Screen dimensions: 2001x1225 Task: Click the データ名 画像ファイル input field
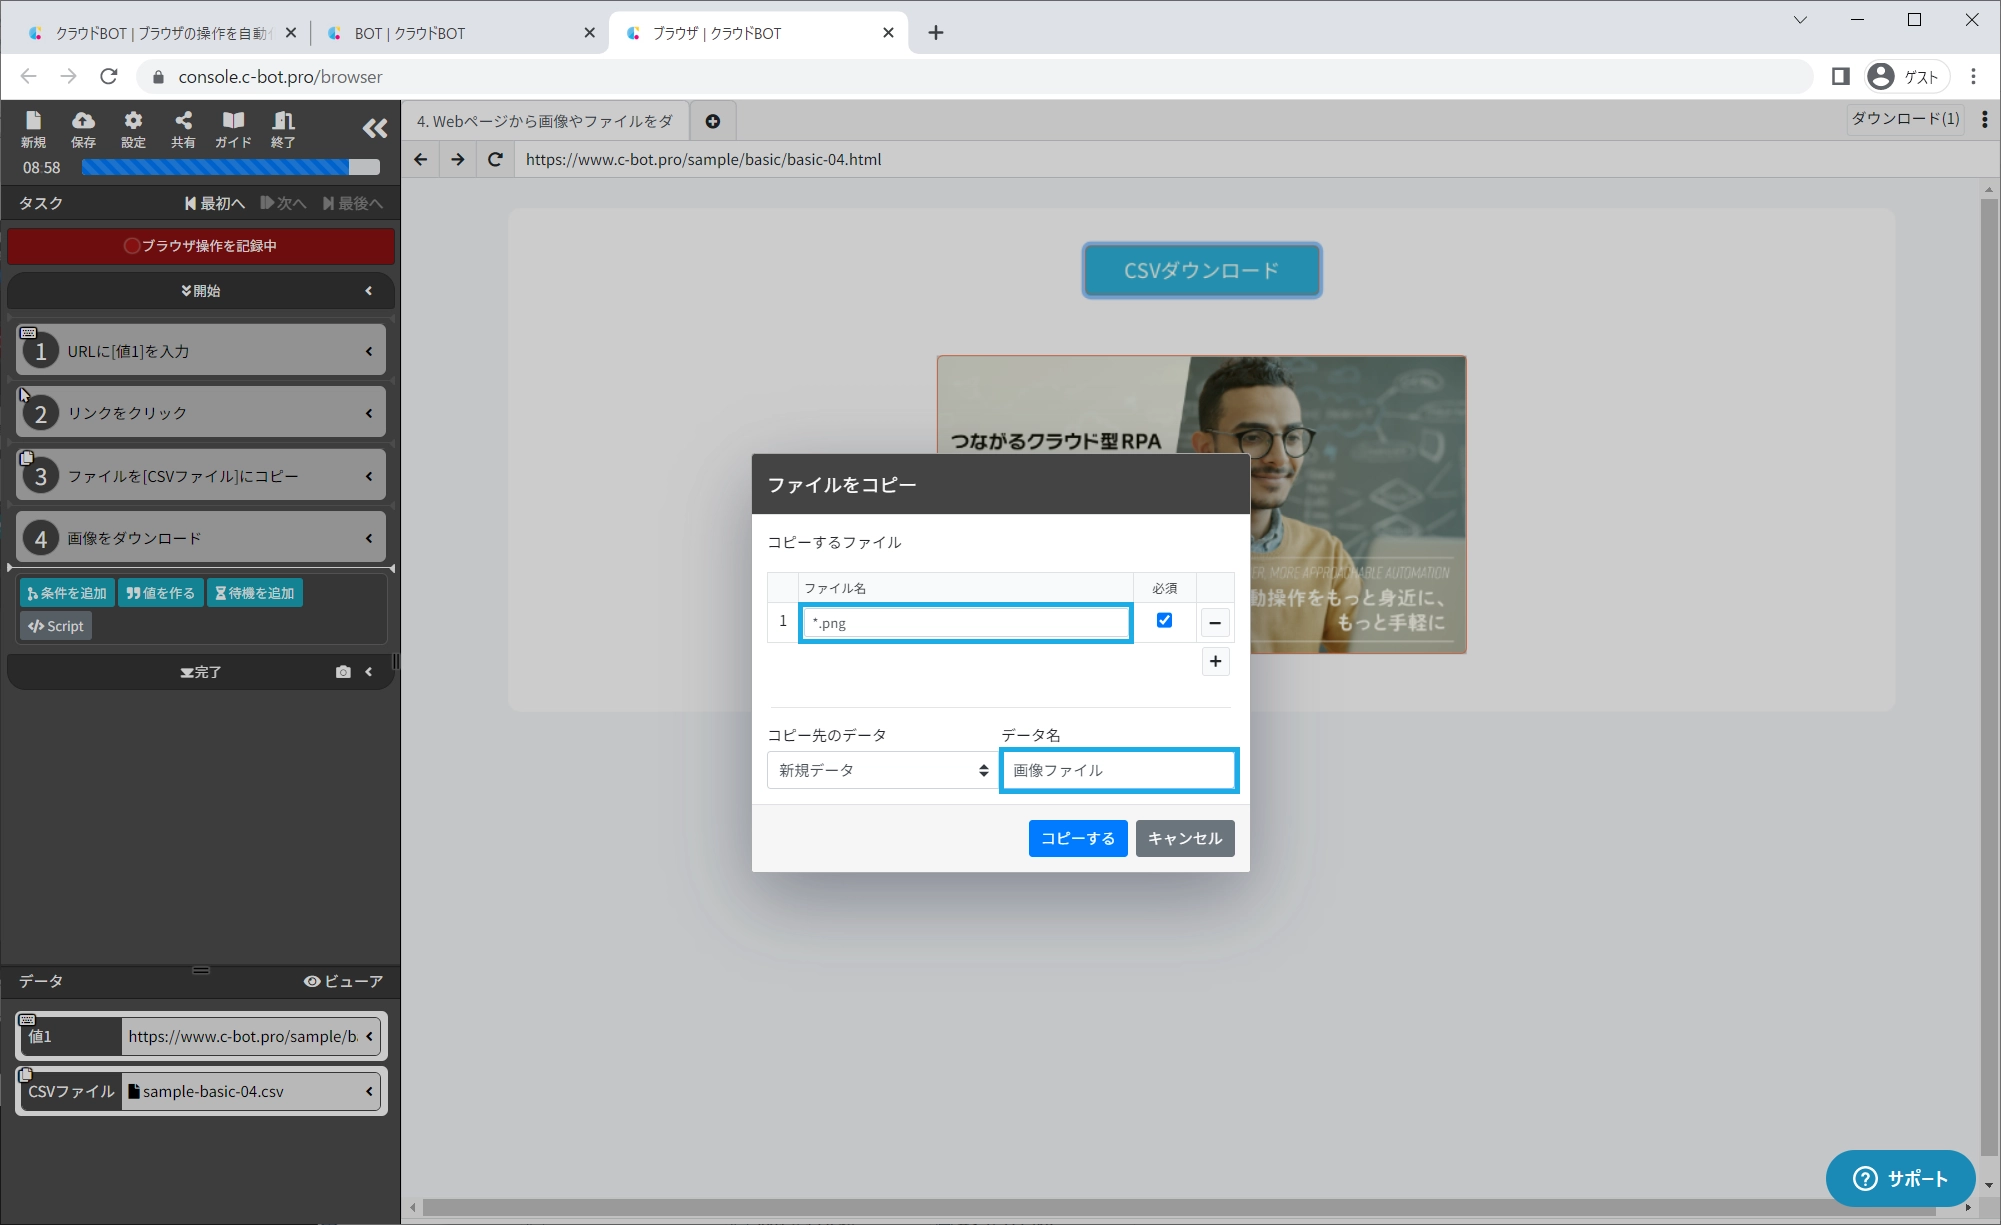click(1118, 770)
